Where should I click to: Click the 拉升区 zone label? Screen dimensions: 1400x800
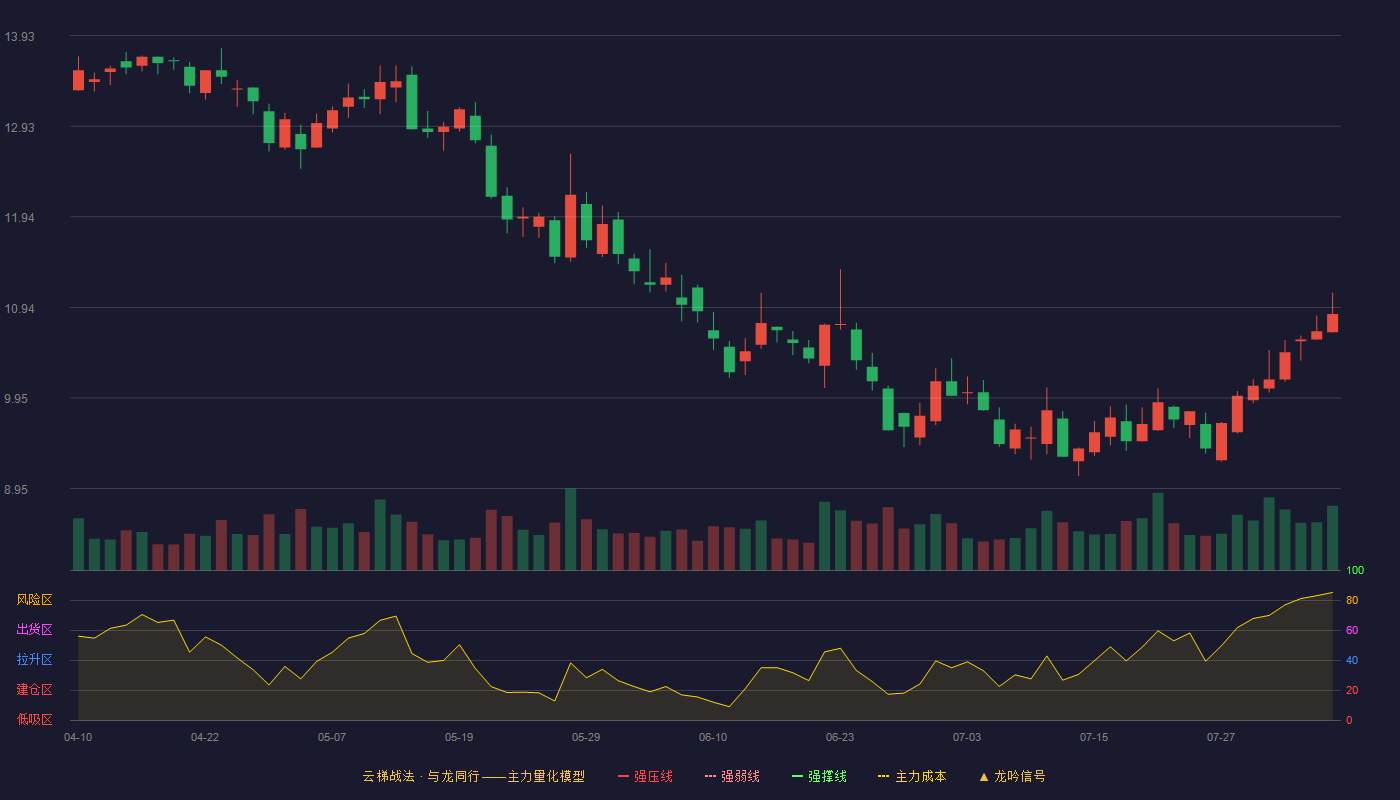coord(34,660)
